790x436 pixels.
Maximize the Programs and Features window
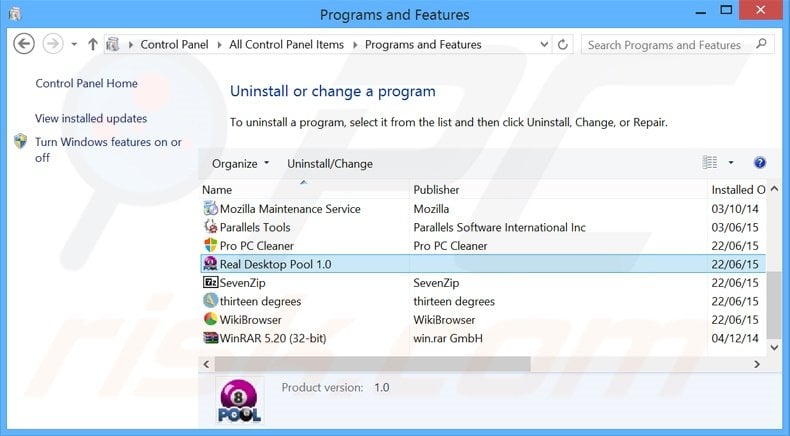[726, 10]
